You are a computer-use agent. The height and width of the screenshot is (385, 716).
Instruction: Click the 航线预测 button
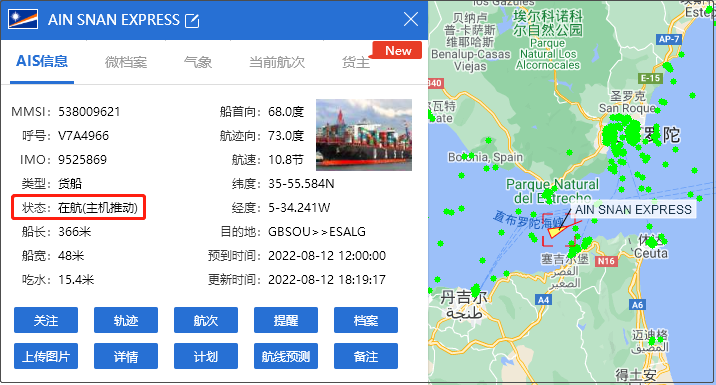(x=286, y=356)
